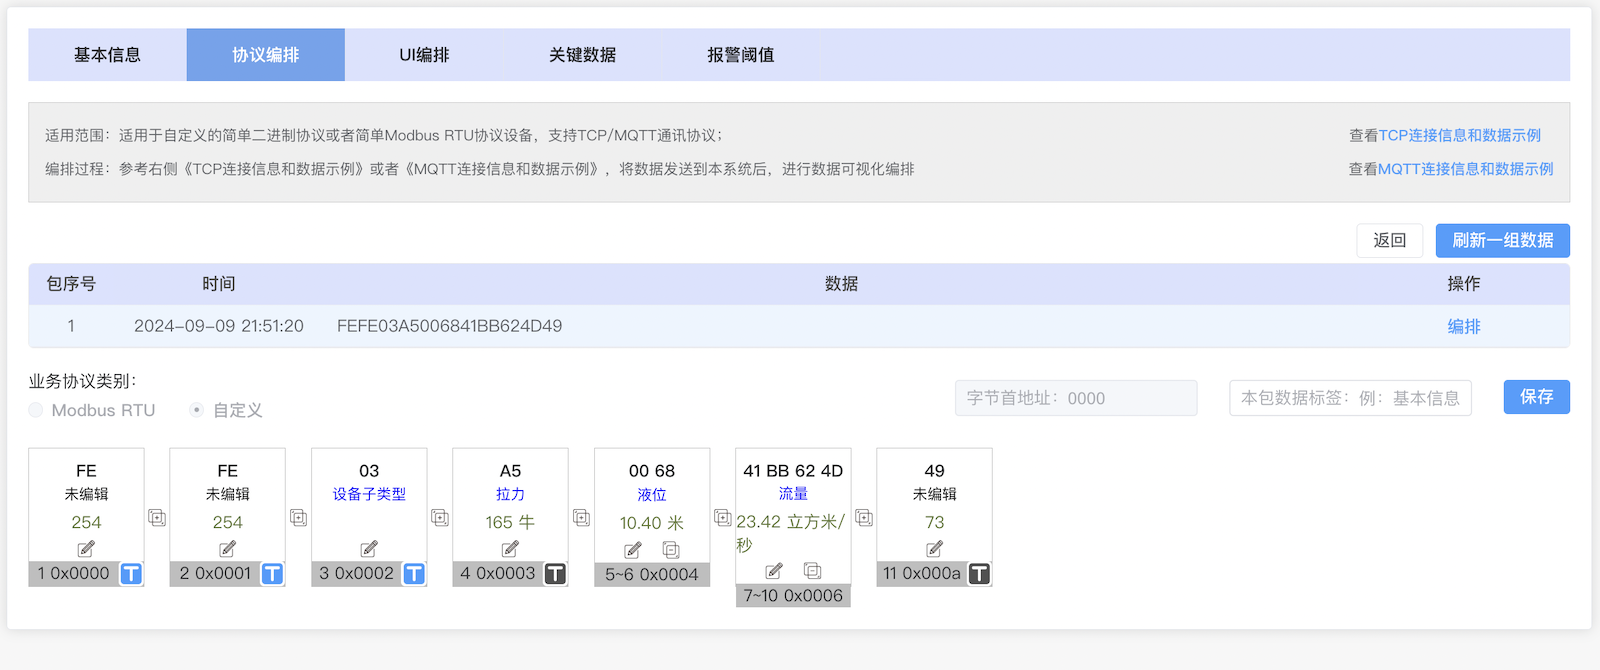Image resolution: width=1600 pixels, height=670 pixels.
Task: Click the 数据 column header
Action: [841, 284]
